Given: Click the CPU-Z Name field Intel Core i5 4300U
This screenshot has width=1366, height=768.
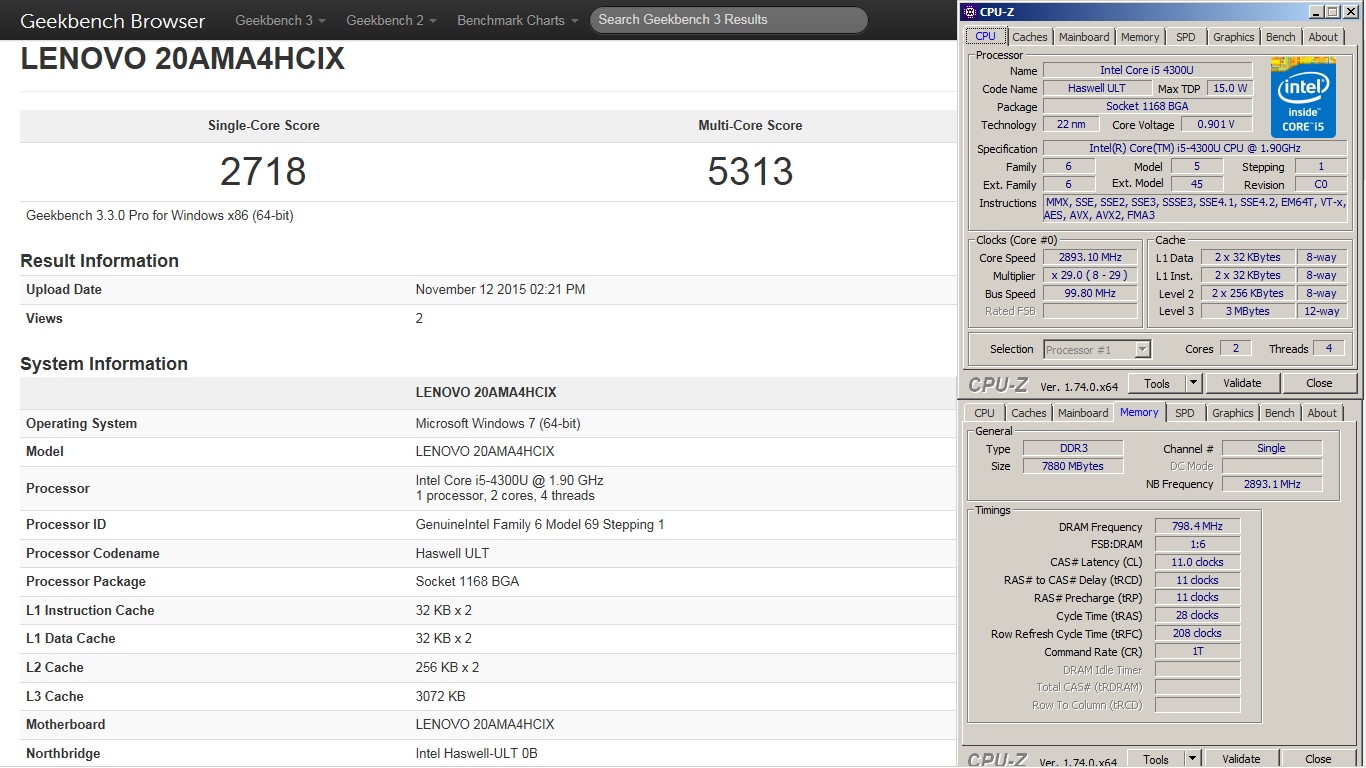Looking at the screenshot, I should tap(1147, 70).
